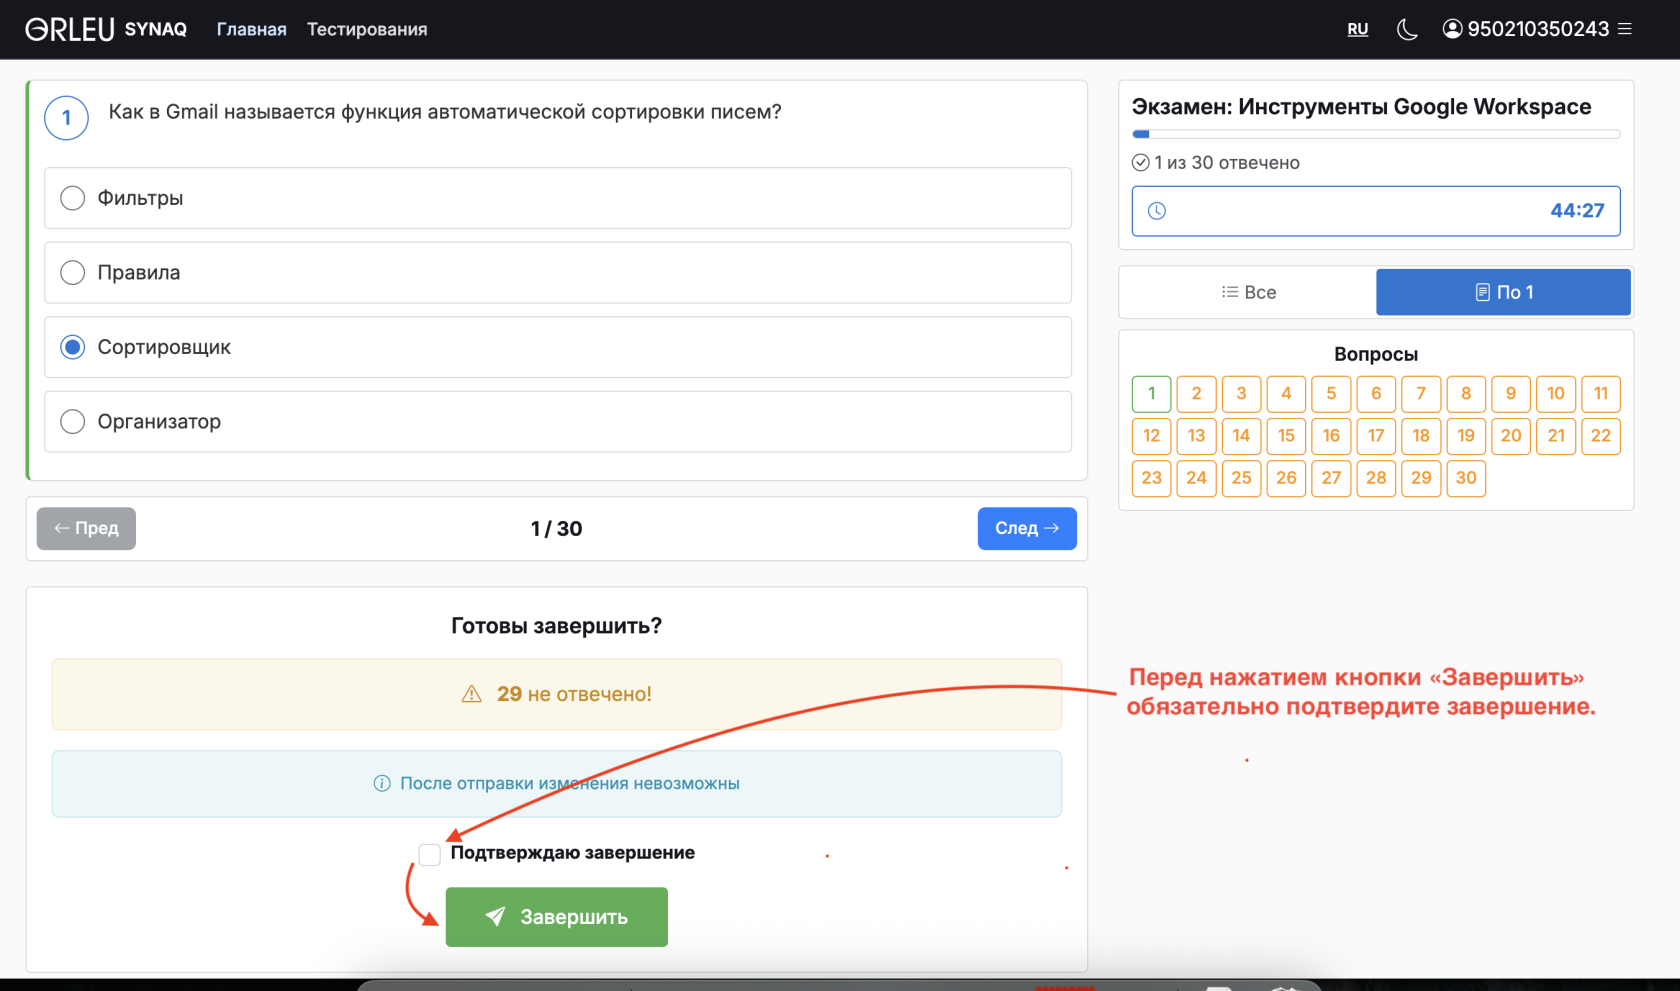The width and height of the screenshot is (1680, 991).
Task: Click the info icon beside изменения невозможны notice
Action: click(x=381, y=784)
